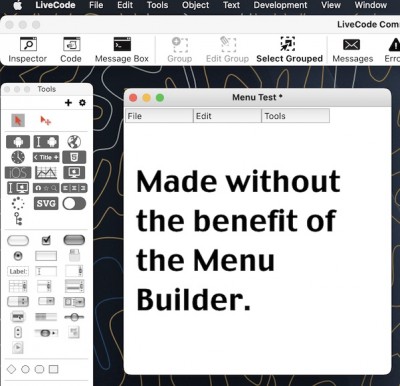Open the Messages watcher
This screenshot has width=400, height=386.
click(x=352, y=50)
